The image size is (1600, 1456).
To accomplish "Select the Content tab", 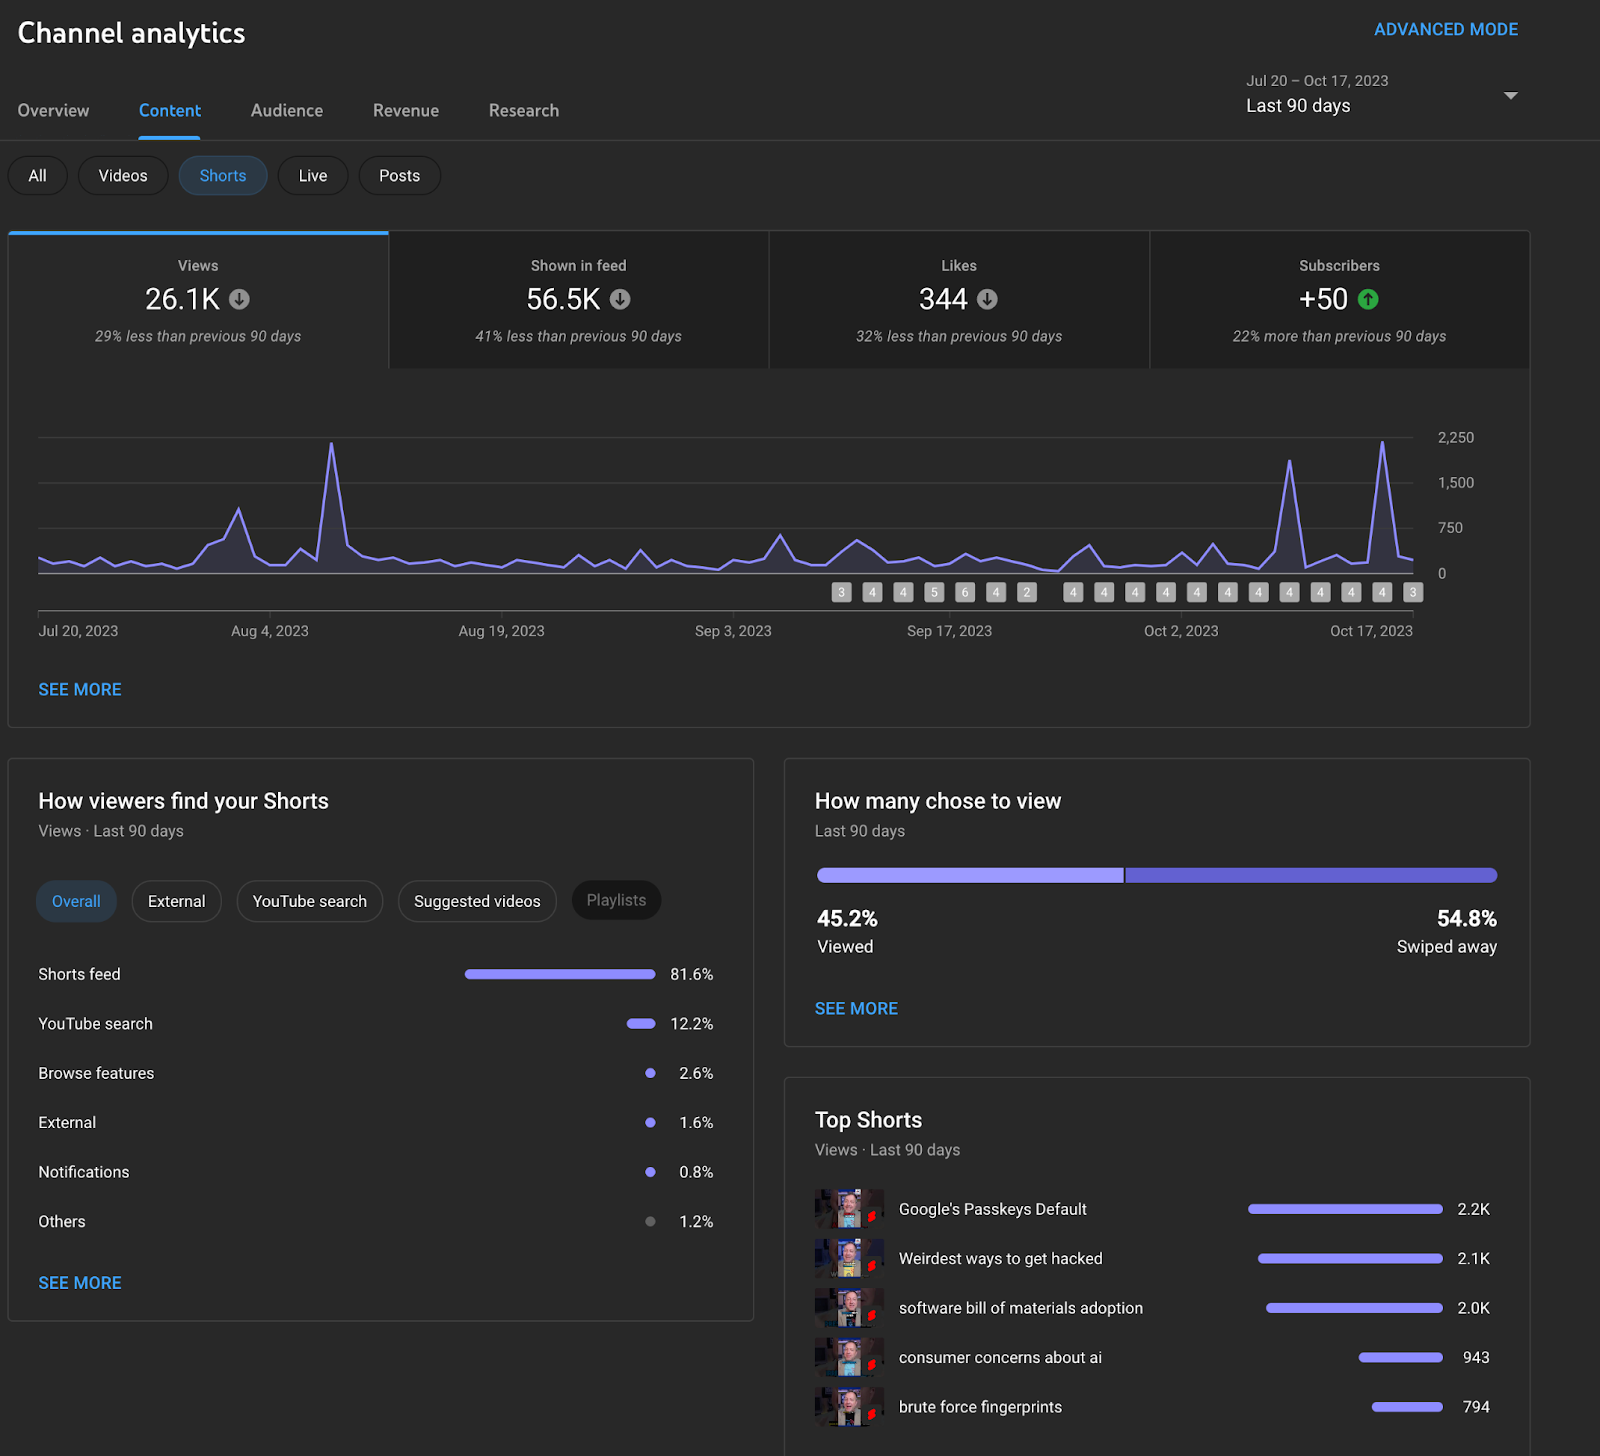I will (170, 110).
